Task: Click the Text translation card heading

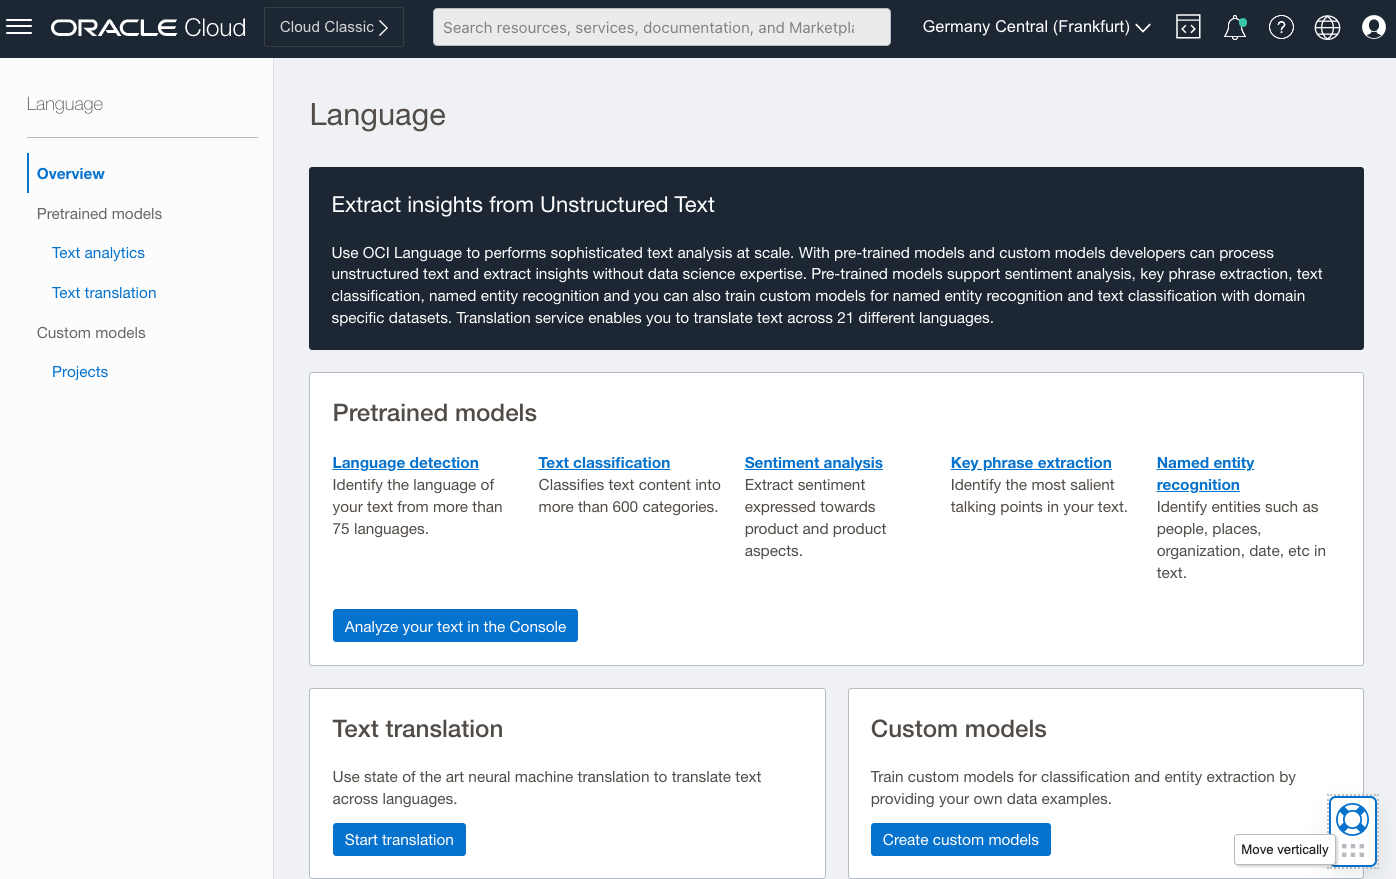Action: (418, 729)
